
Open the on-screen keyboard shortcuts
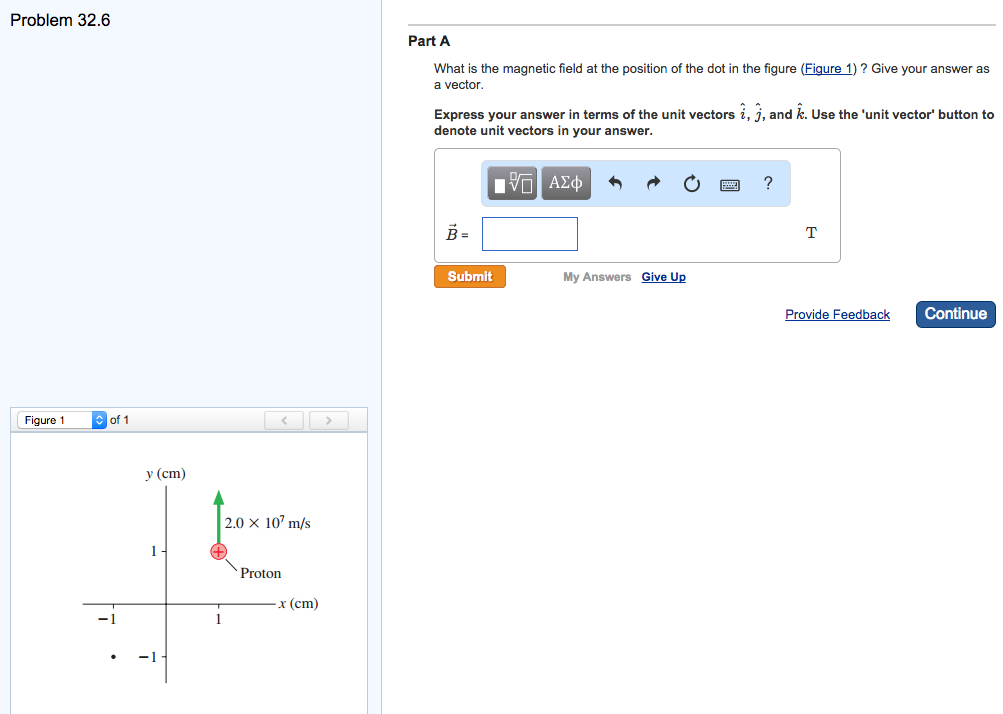[x=729, y=183]
